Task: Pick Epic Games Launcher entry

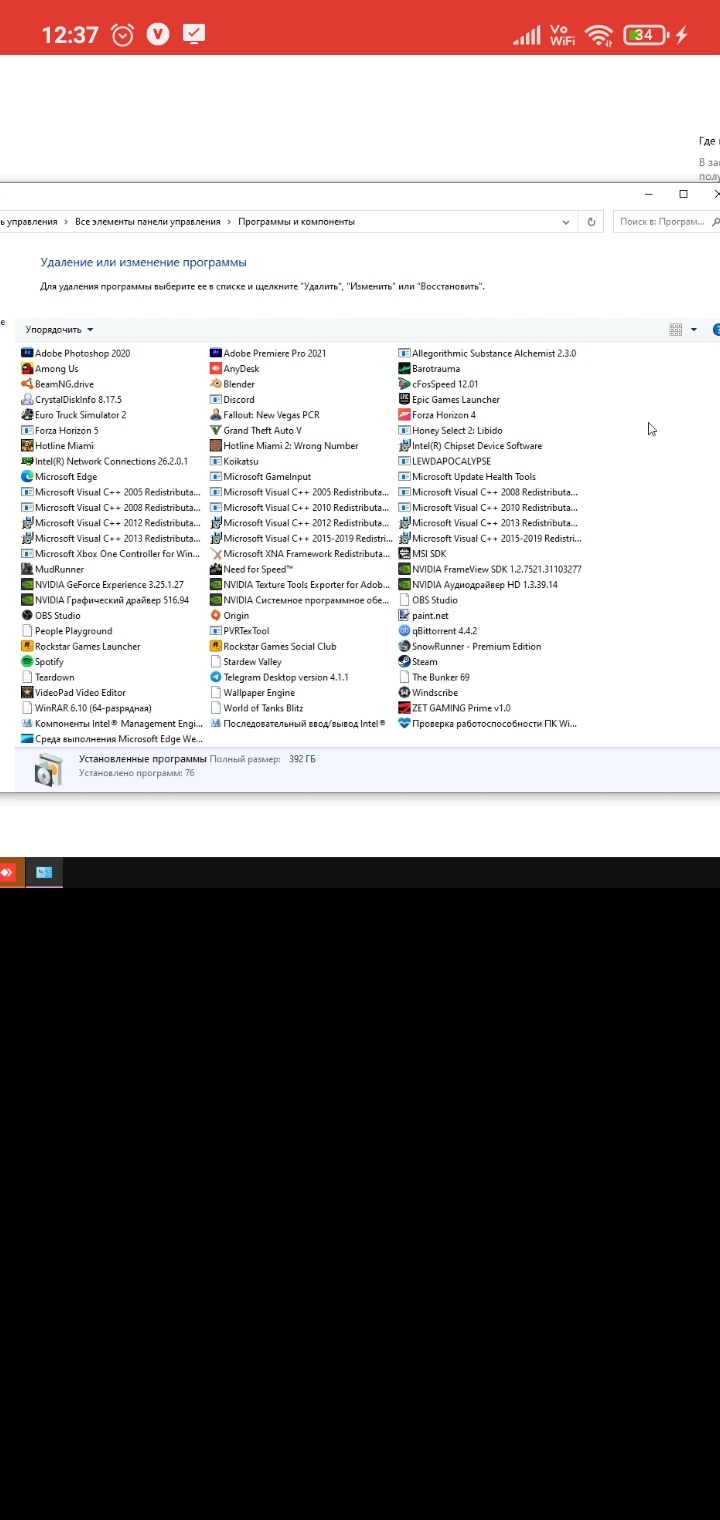Action: point(449,400)
